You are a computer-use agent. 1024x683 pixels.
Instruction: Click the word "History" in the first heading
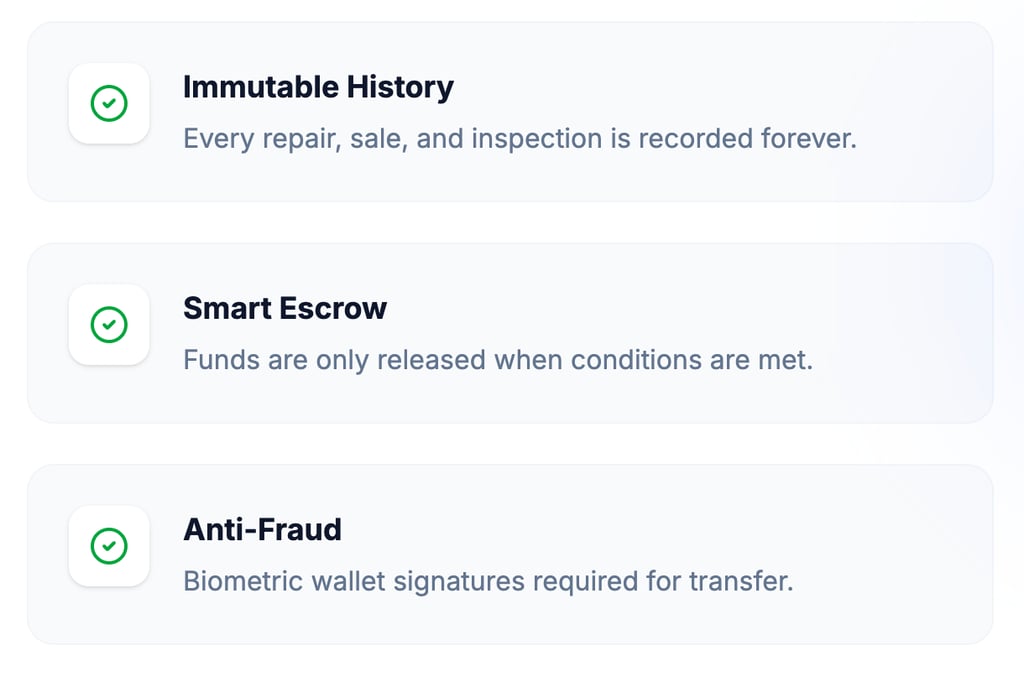click(x=400, y=87)
